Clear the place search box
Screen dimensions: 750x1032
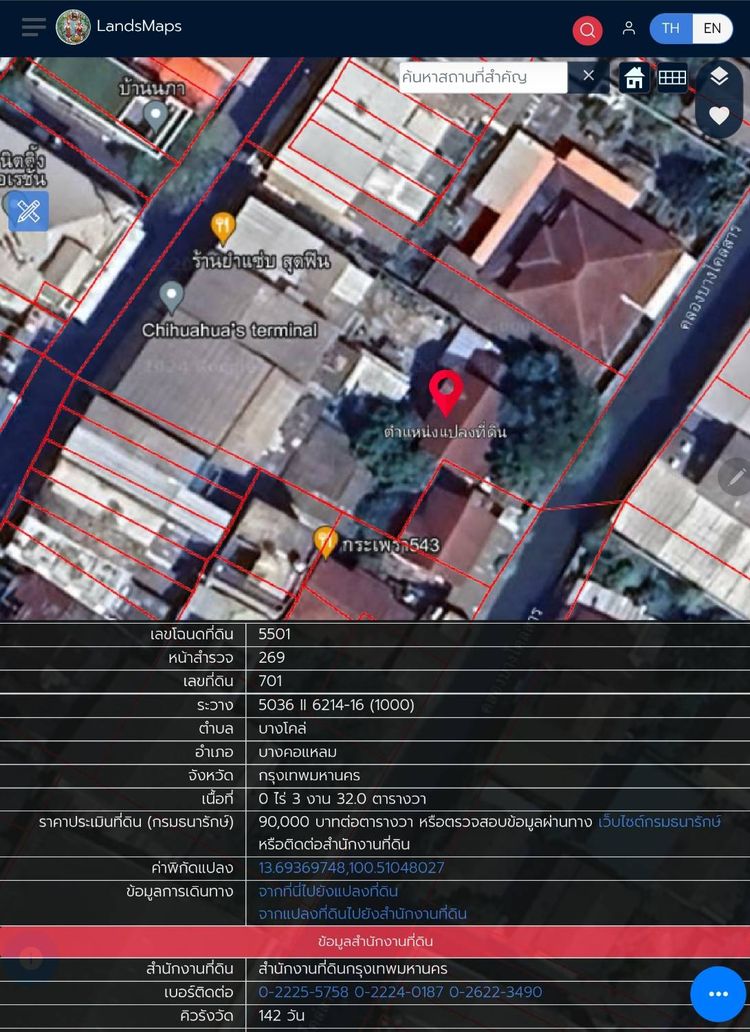pos(588,76)
